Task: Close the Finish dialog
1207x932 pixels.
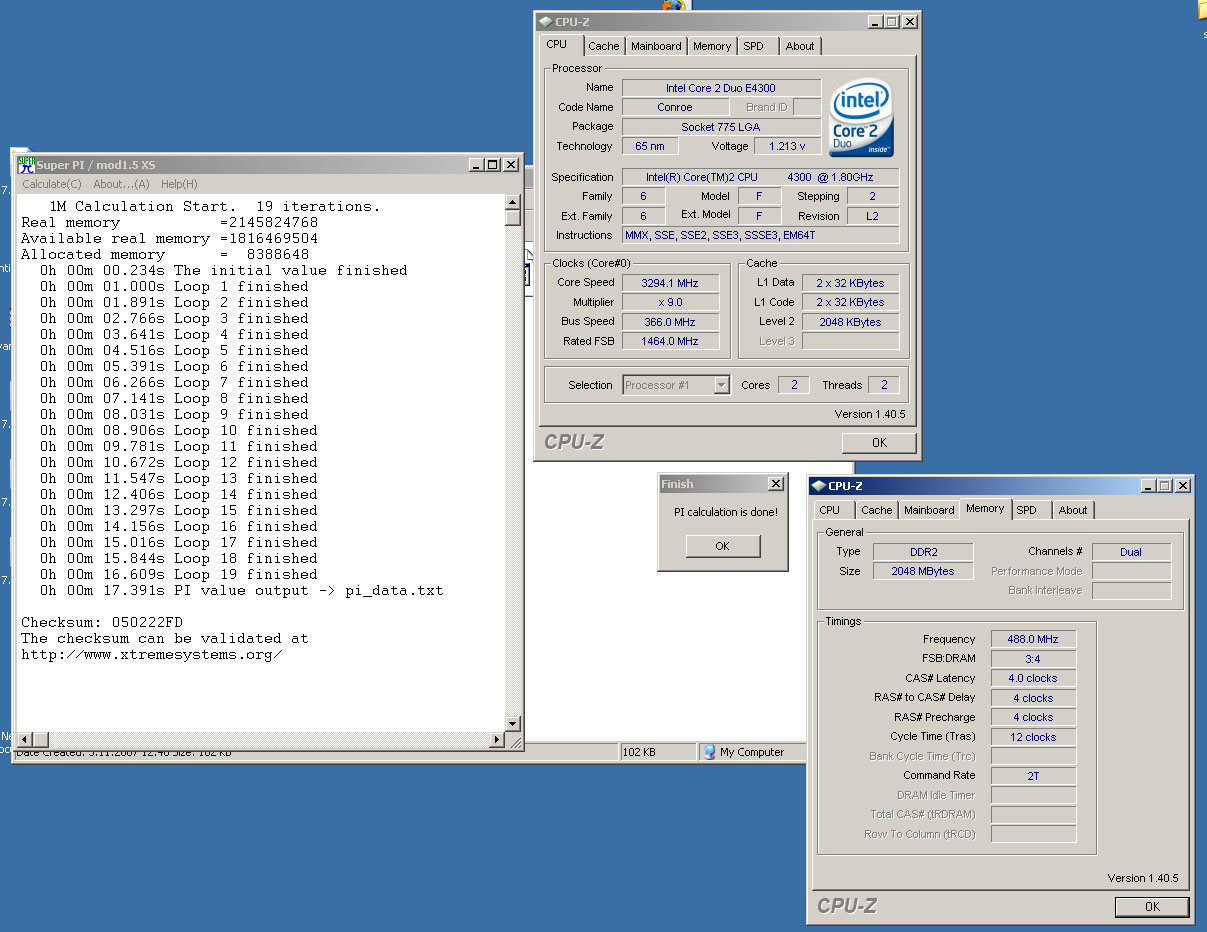Action: tap(775, 484)
